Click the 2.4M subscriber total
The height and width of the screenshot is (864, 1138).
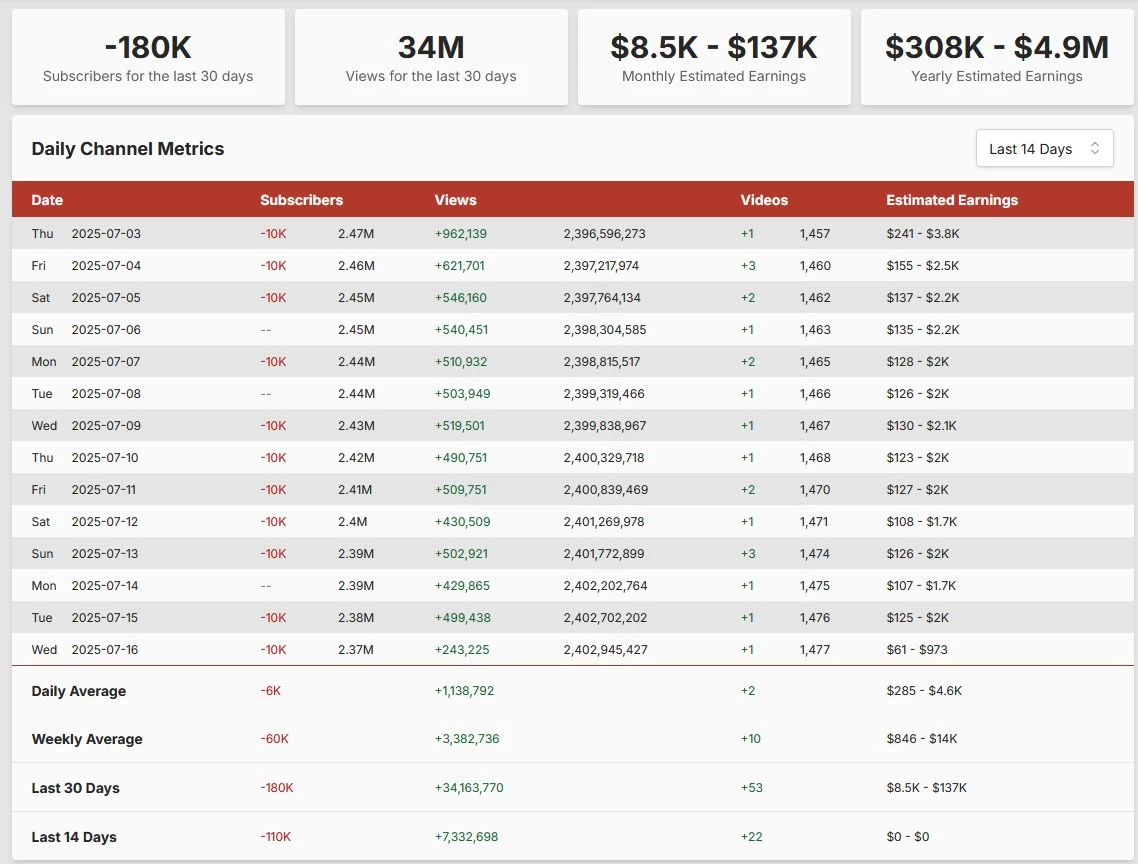click(x=353, y=521)
